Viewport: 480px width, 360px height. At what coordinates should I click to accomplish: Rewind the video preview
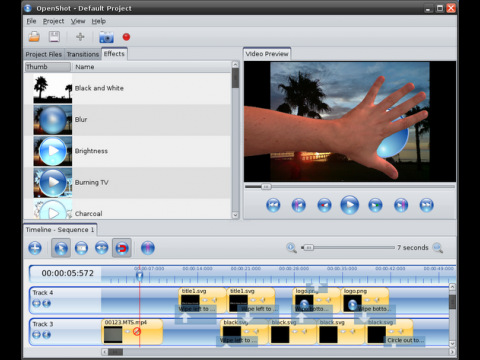point(324,205)
